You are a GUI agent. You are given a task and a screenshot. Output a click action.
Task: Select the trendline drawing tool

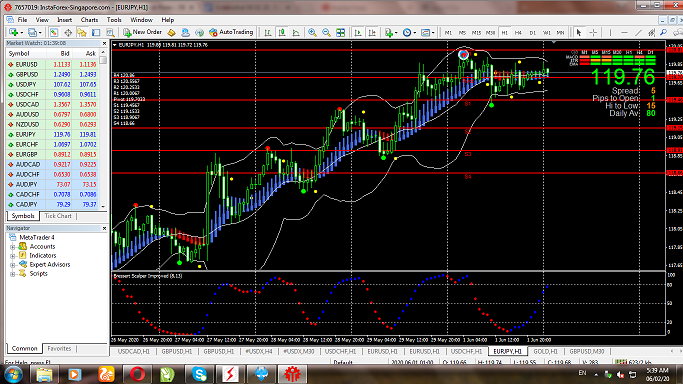[638, 32]
